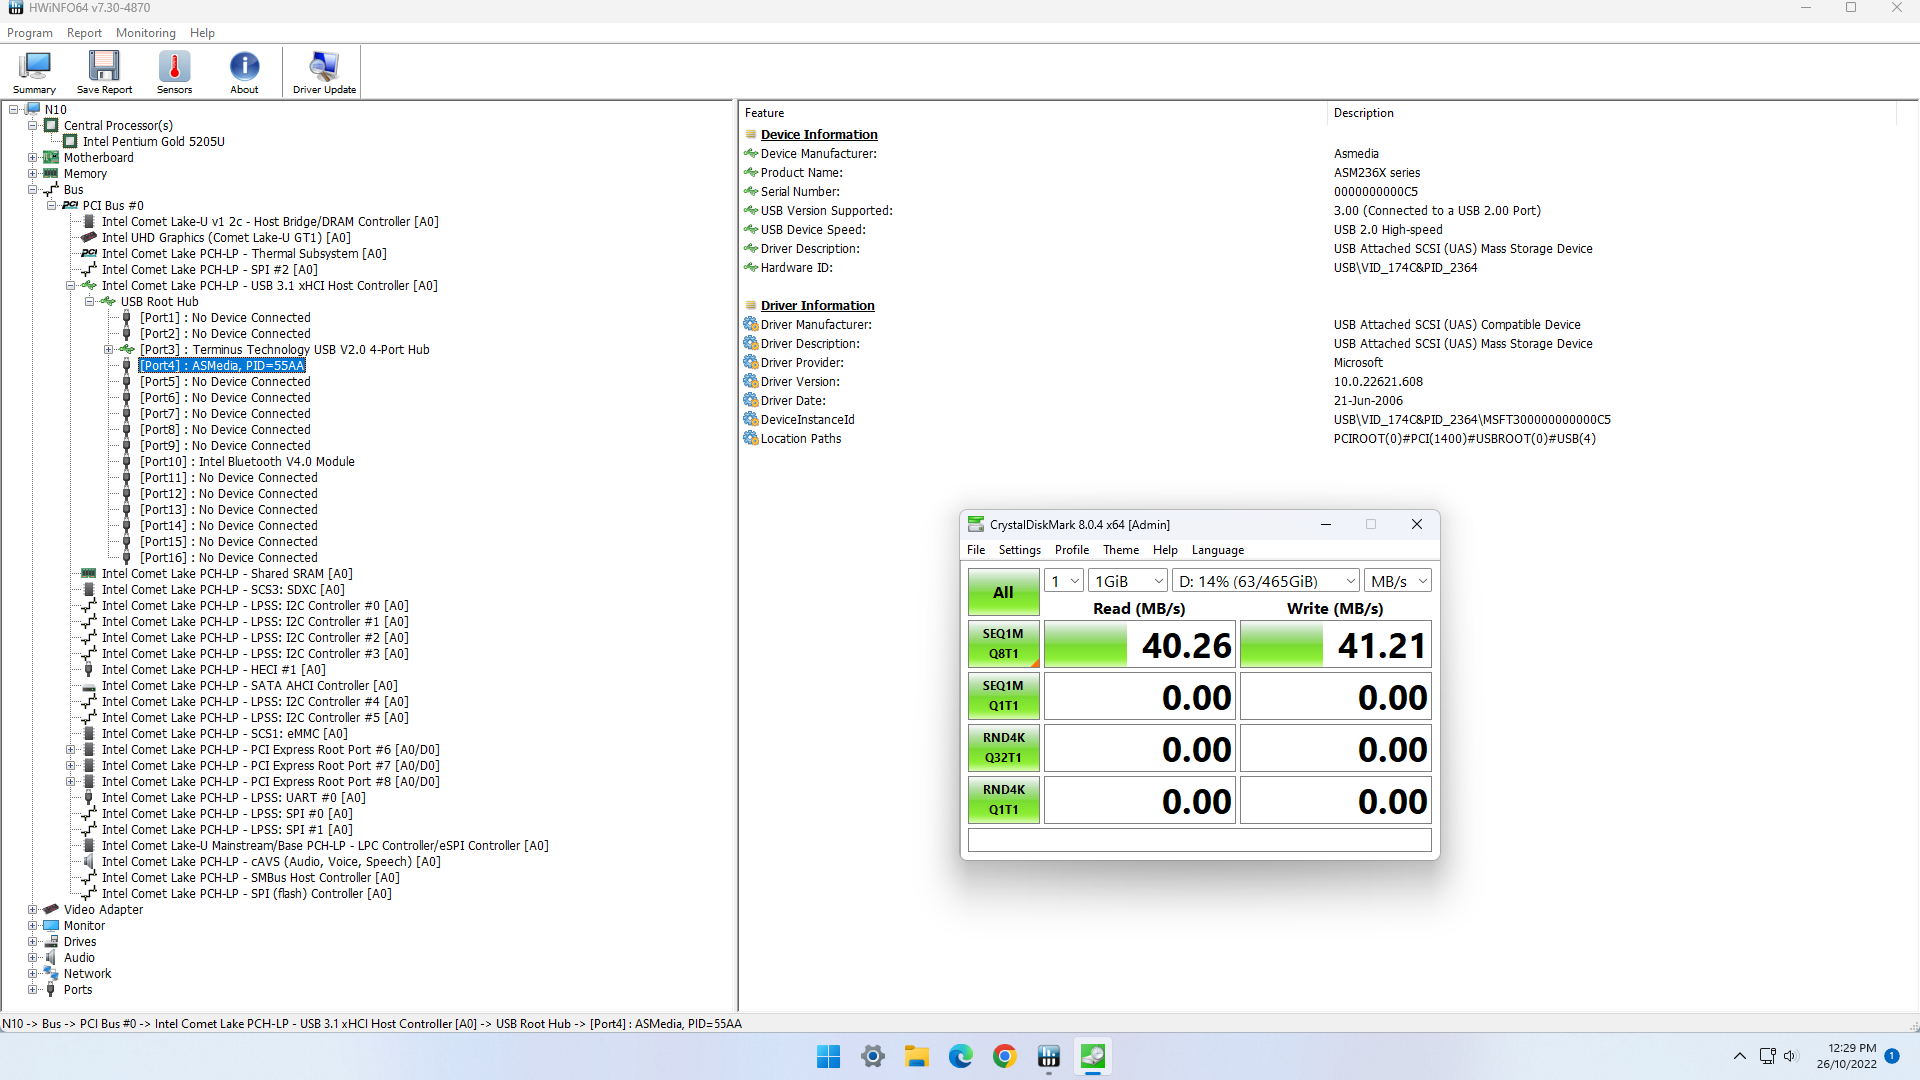Image resolution: width=1920 pixels, height=1080 pixels.
Task: Click the CrystalDiskMark comment text field
Action: [x=1199, y=840]
